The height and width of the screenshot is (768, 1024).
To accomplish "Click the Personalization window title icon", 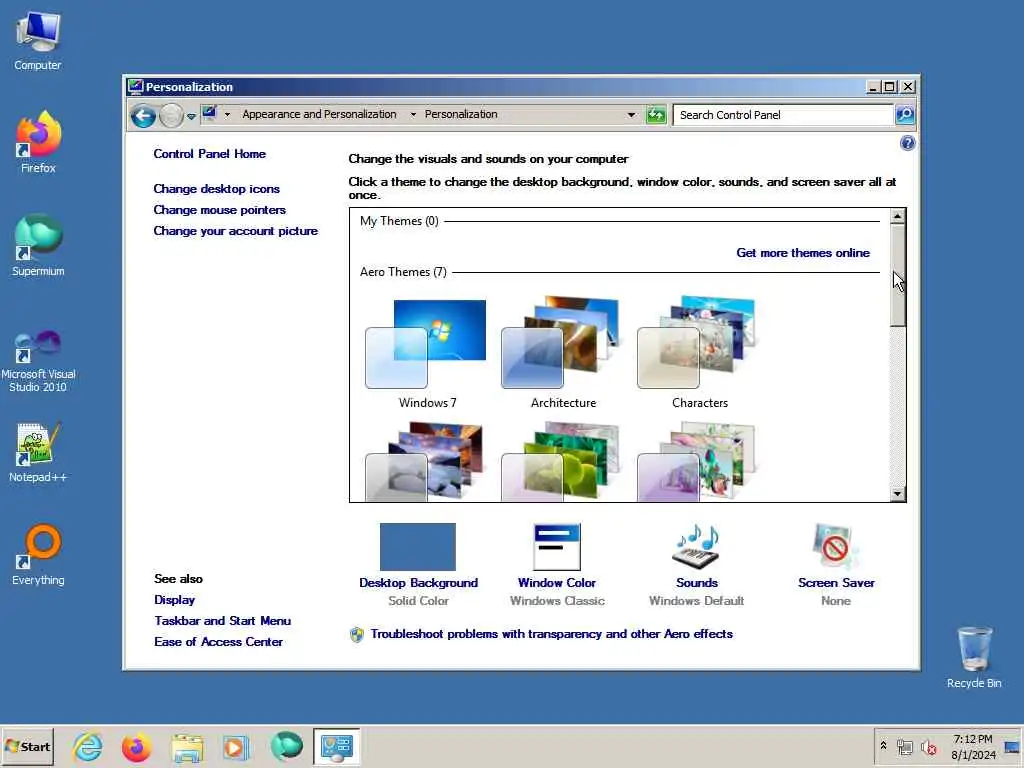I will [135, 86].
